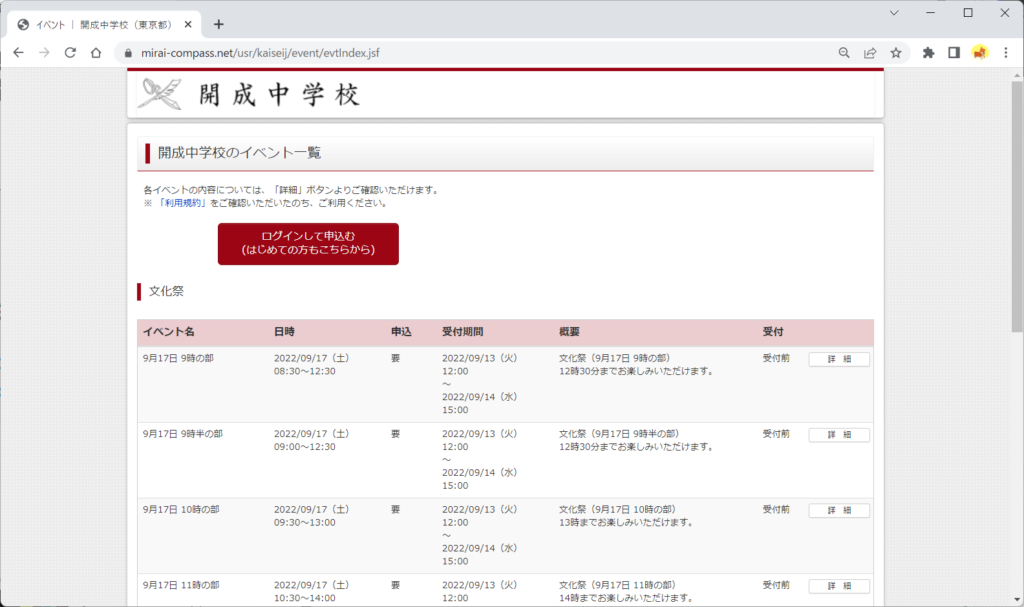Click the ログインして申込む button
Viewport: 1024px width, 607px height.
point(308,244)
